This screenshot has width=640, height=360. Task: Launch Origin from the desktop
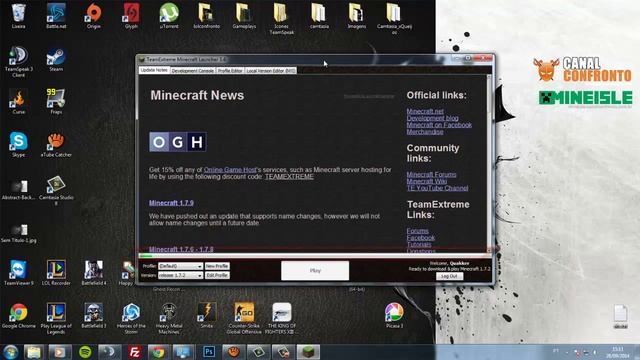93,16
